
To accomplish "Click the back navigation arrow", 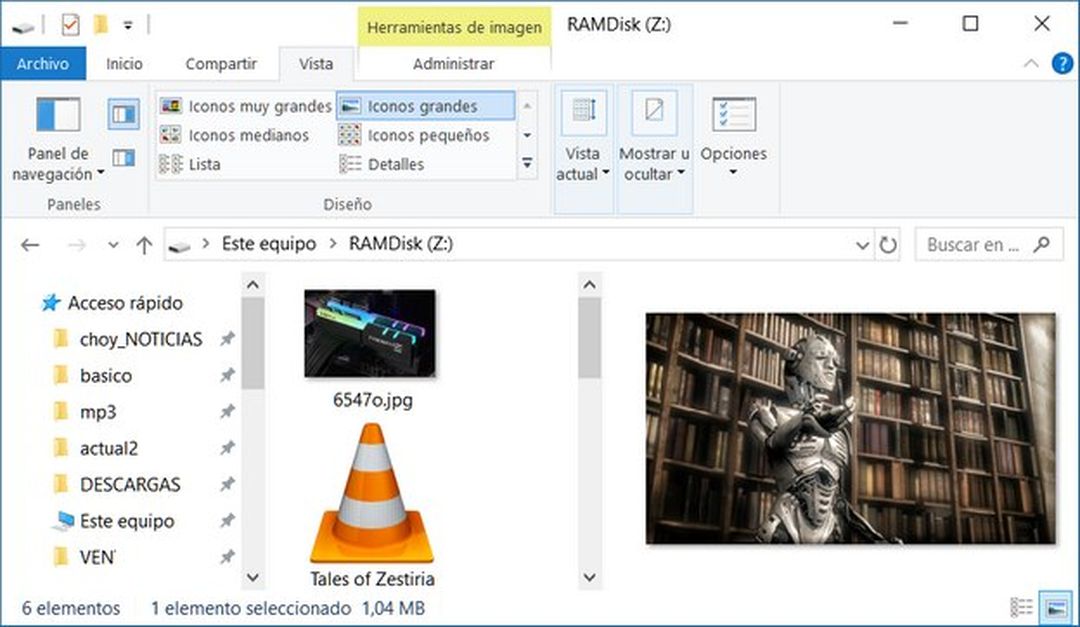I will tap(29, 244).
